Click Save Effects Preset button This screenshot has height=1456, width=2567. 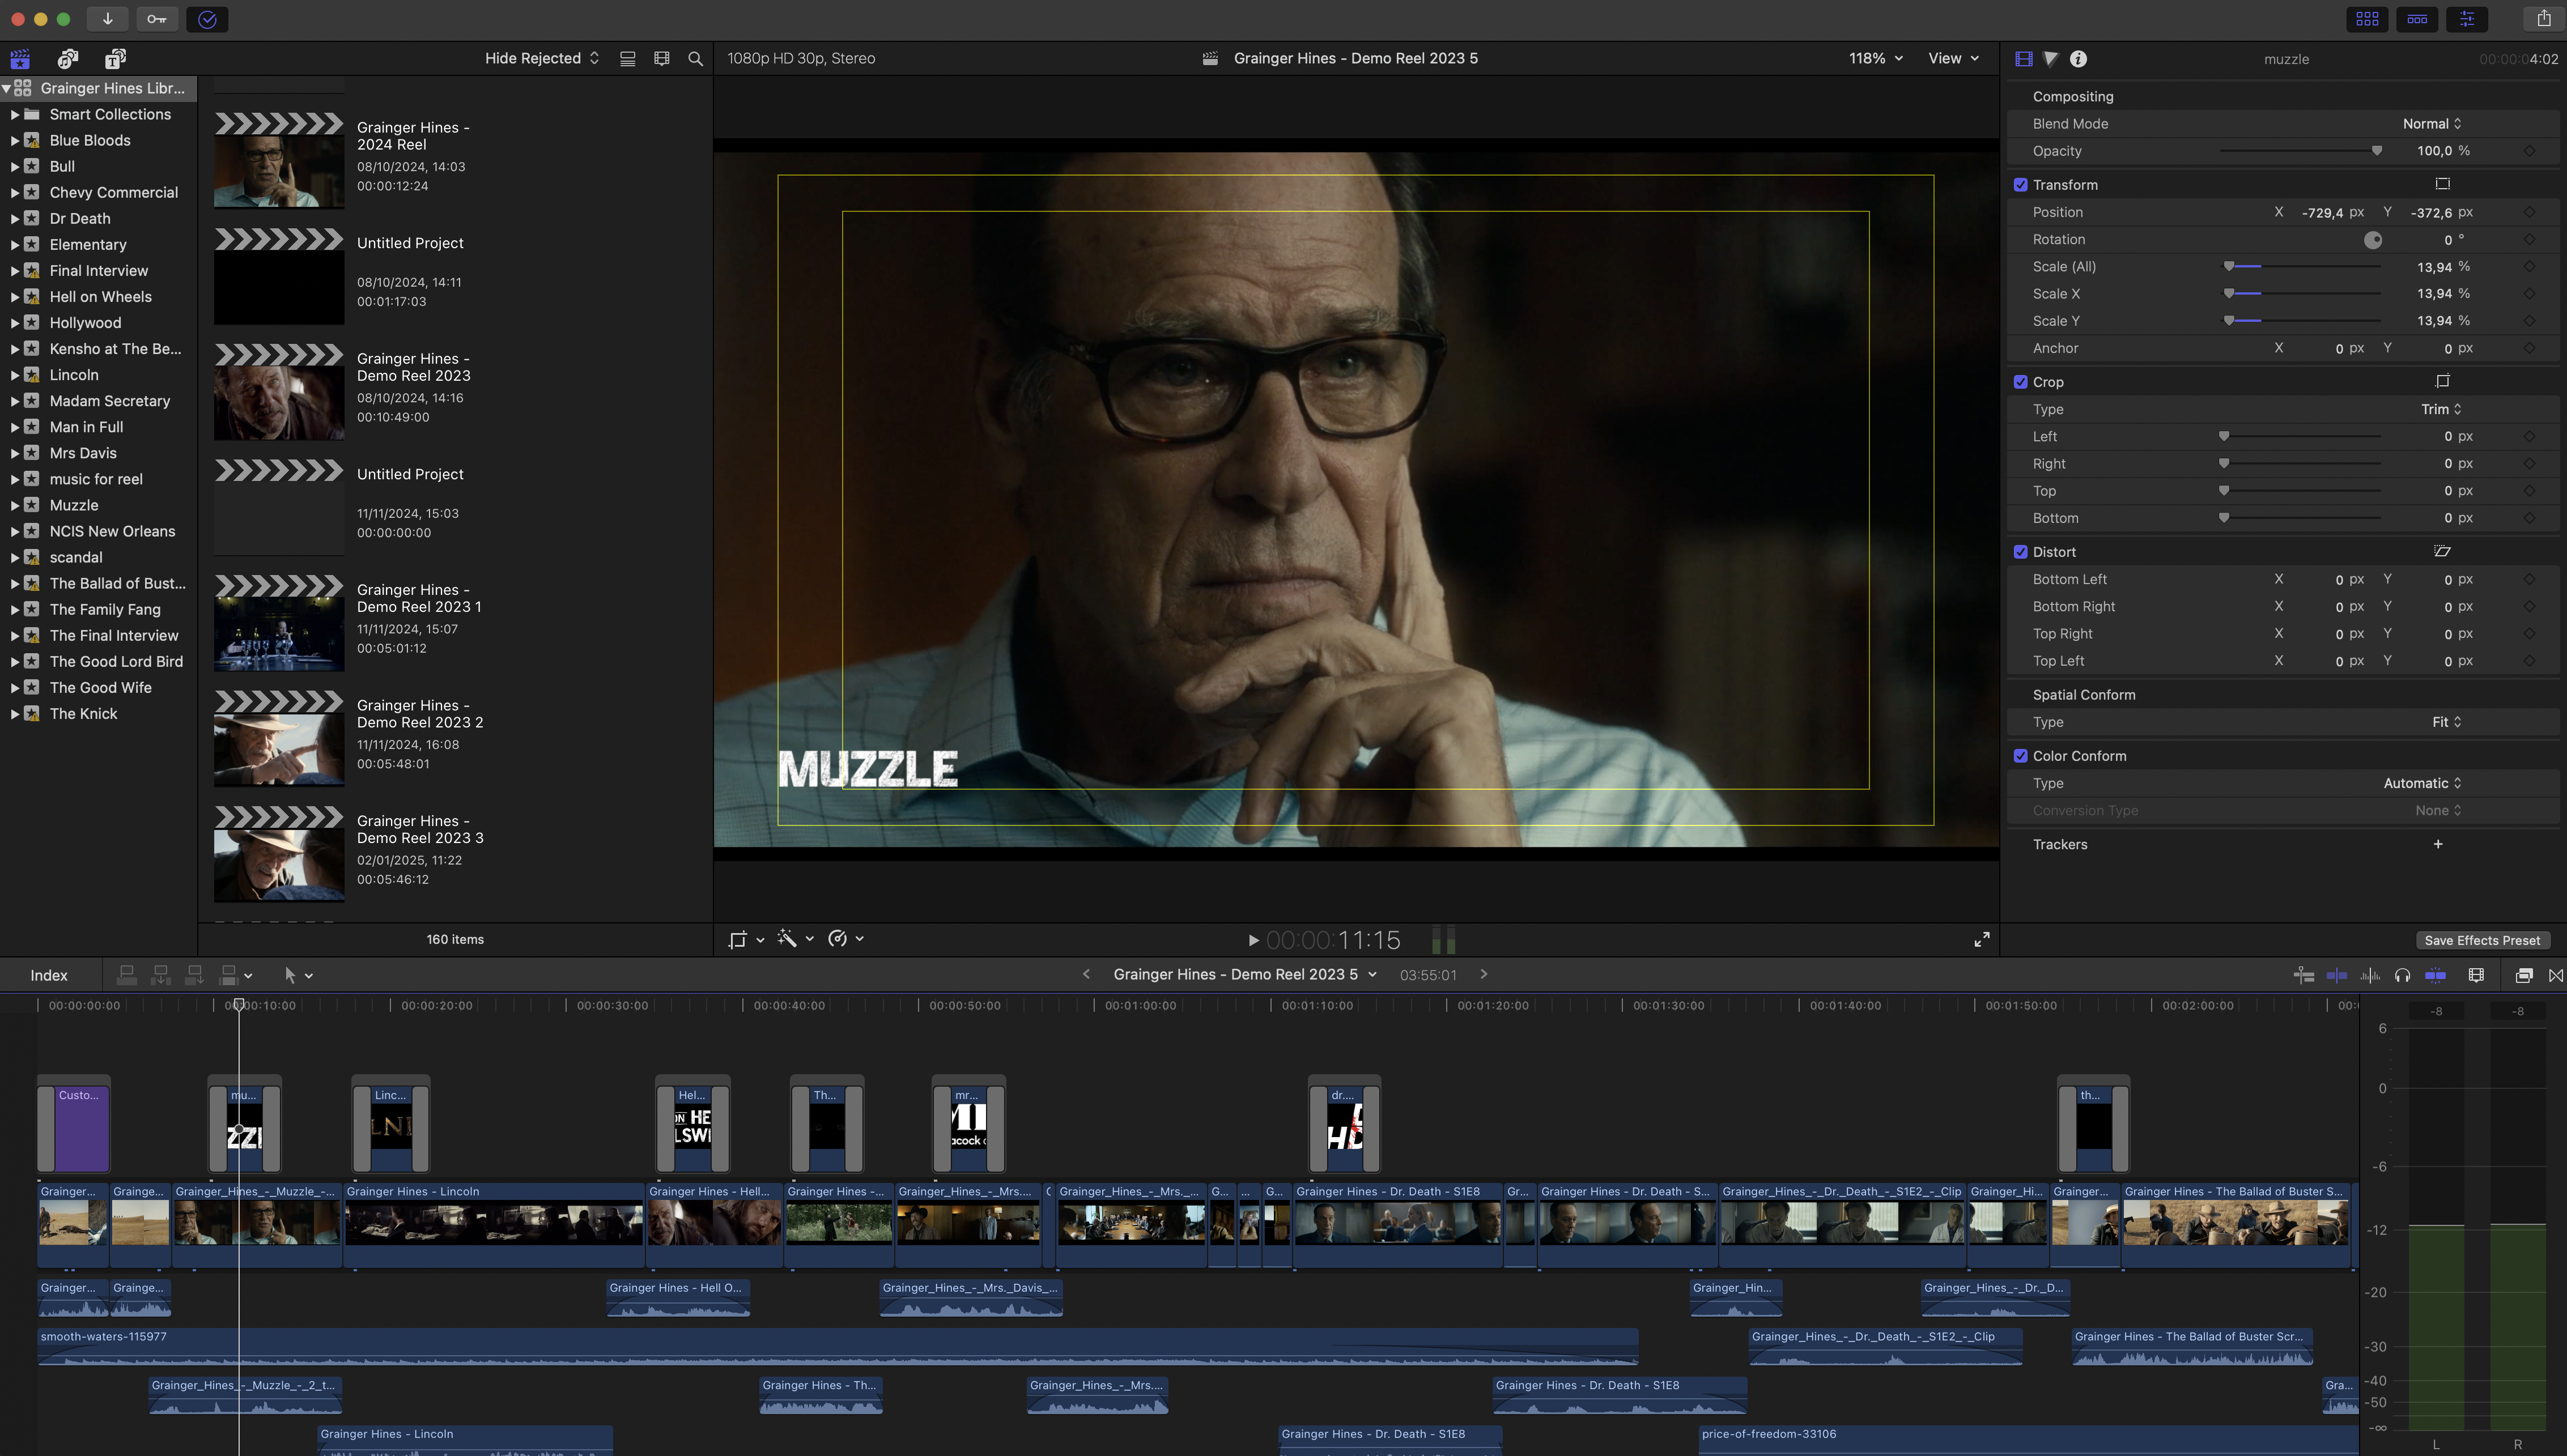2482,940
